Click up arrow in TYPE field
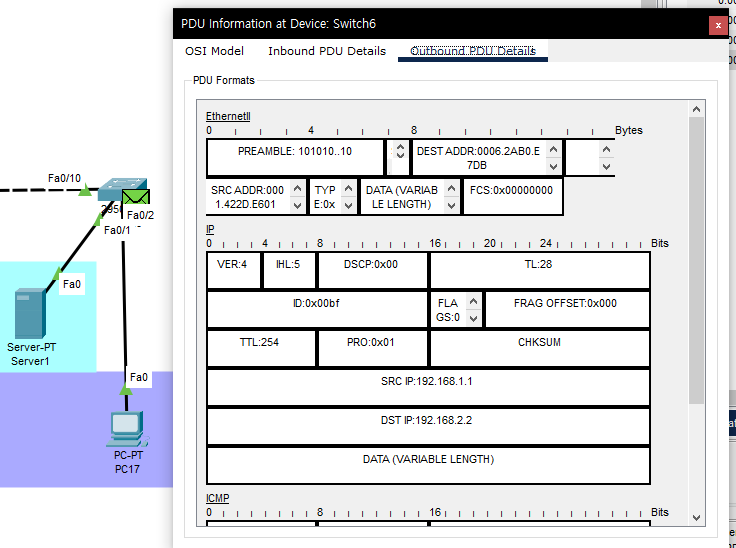This screenshot has height=548, width=736. coord(348,189)
